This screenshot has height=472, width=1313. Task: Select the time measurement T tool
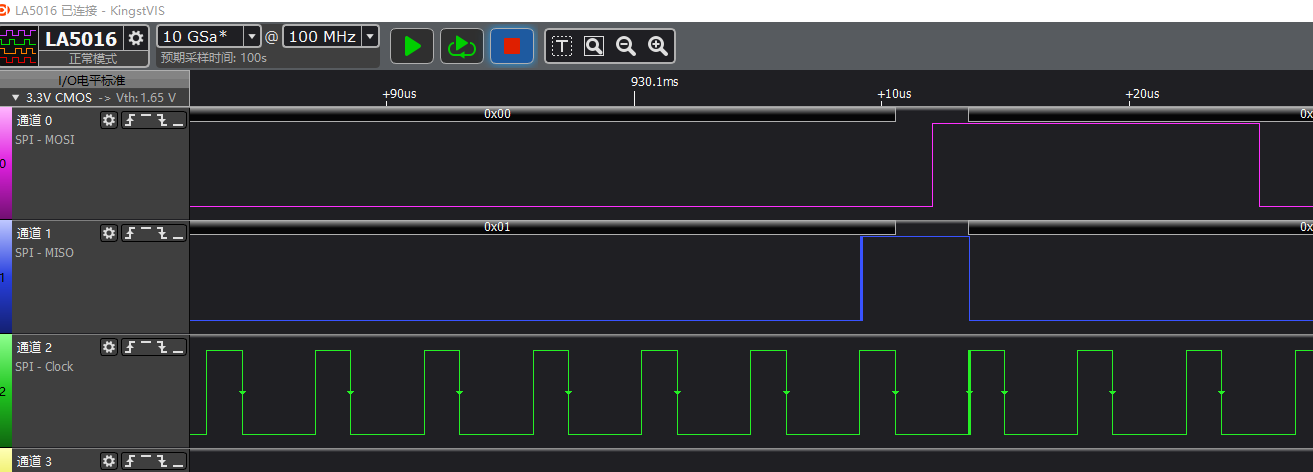click(562, 46)
